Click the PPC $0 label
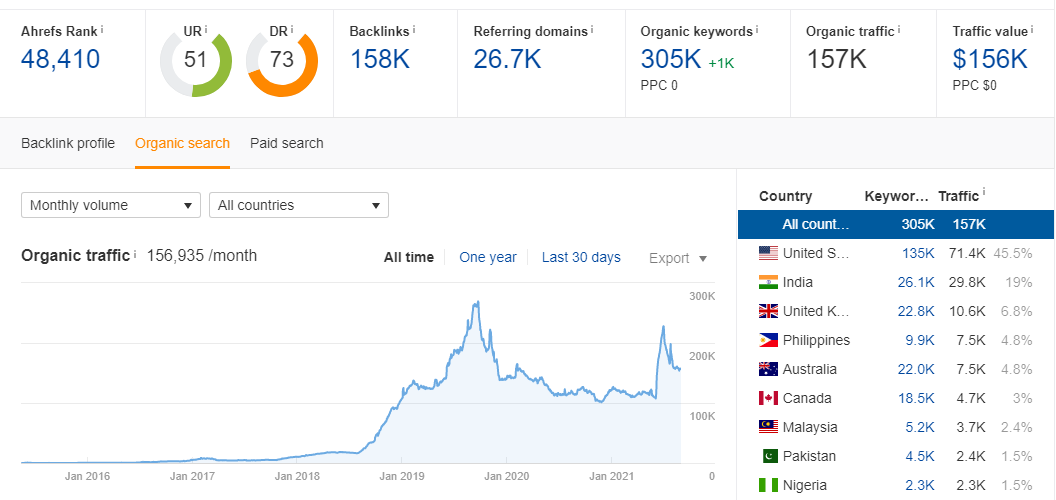1056x500 pixels. coord(975,86)
